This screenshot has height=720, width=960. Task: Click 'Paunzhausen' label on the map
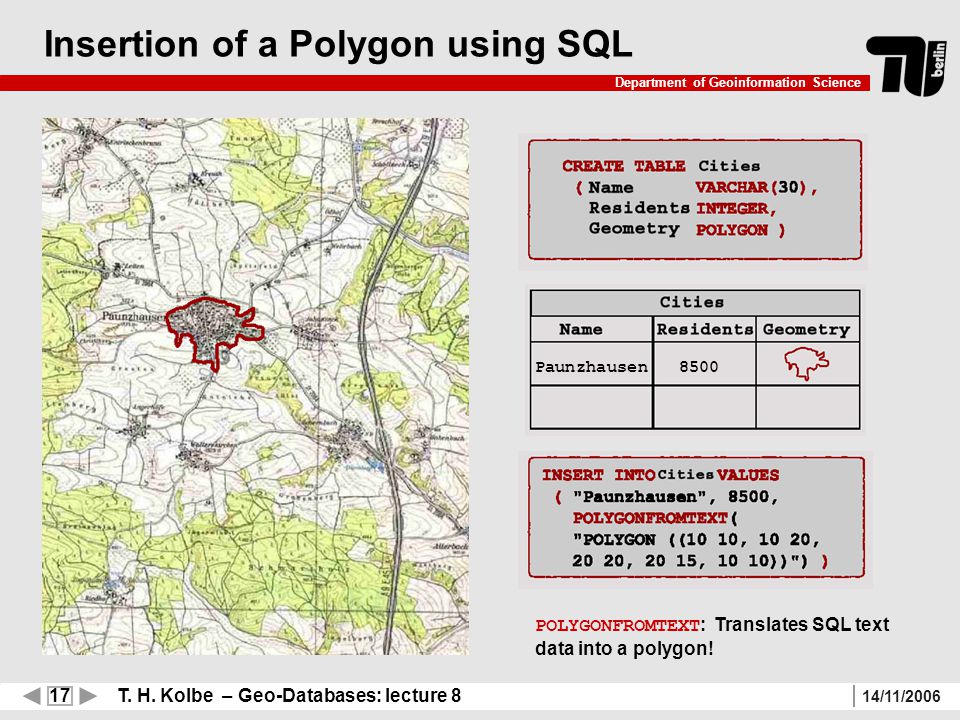tap(132, 317)
